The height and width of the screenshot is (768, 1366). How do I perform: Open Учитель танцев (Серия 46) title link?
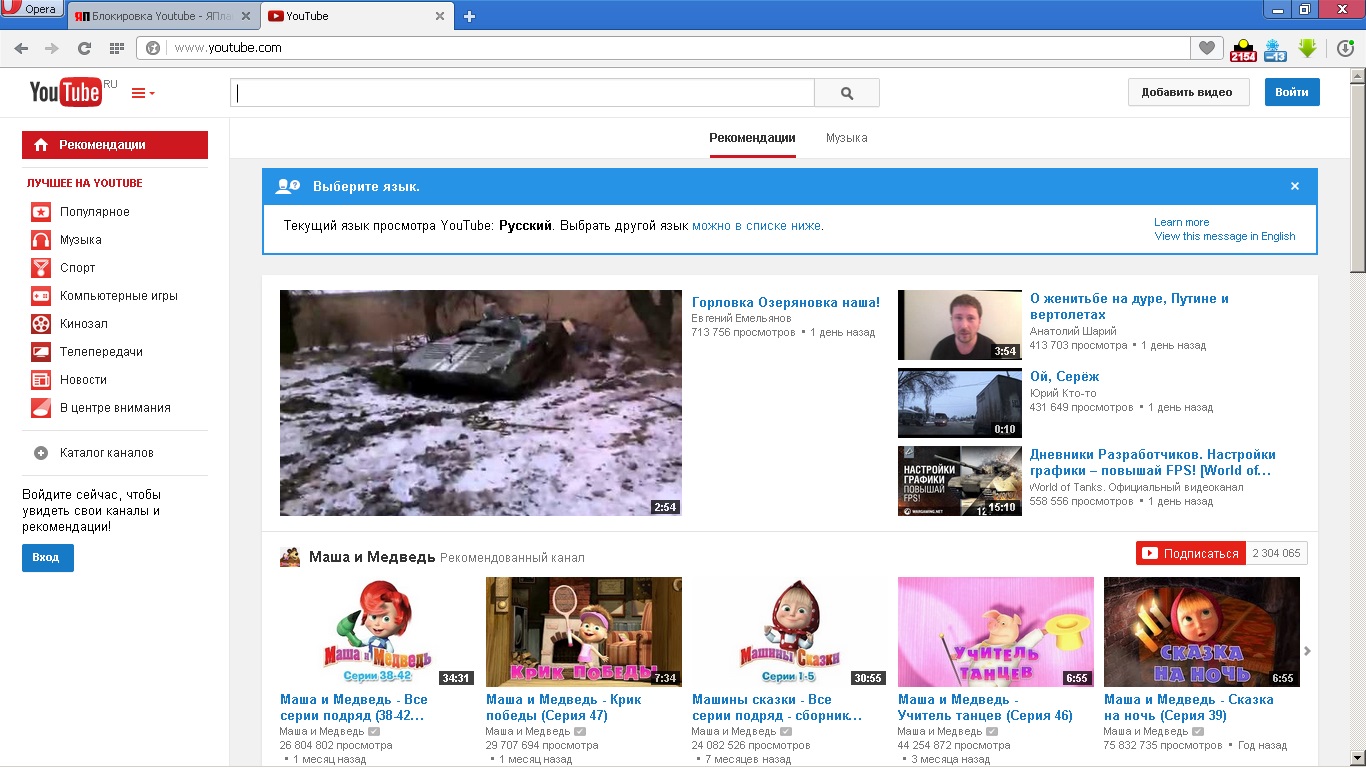tap(985, 708)
